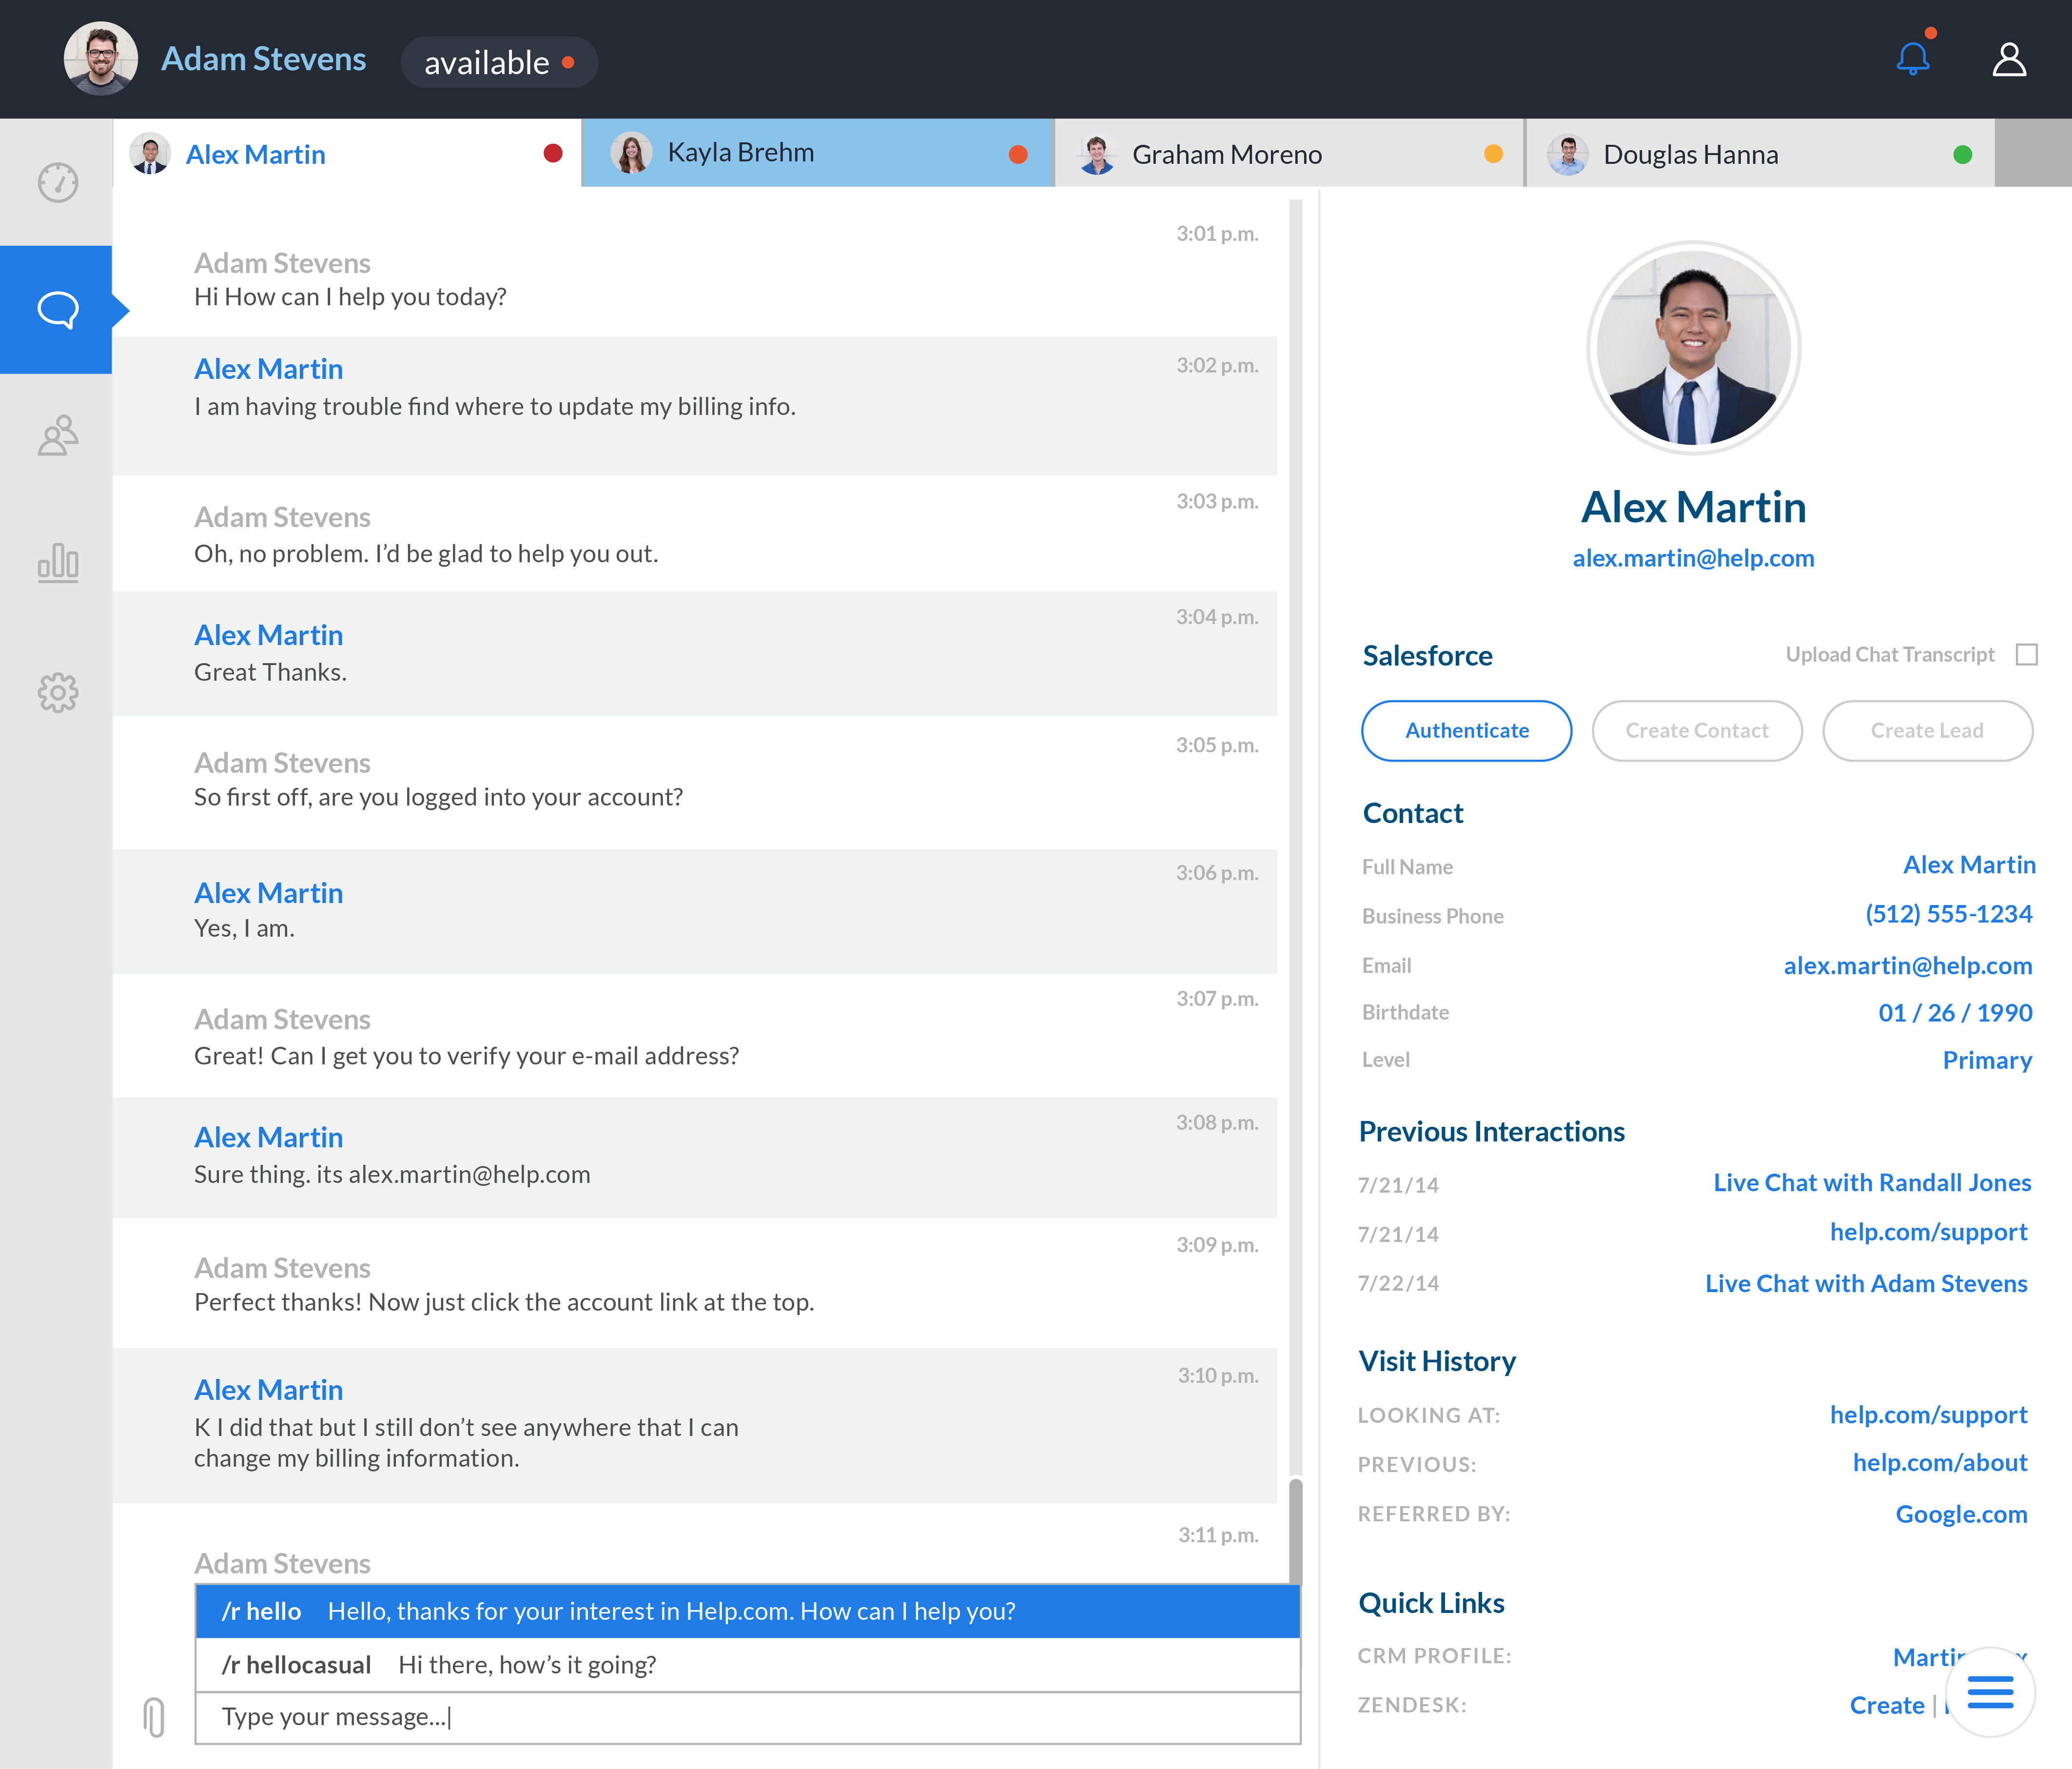
Task: Pick the /r hellocasual canned response suggestion
Action: pyautogui.click(x=747, y=1665)
